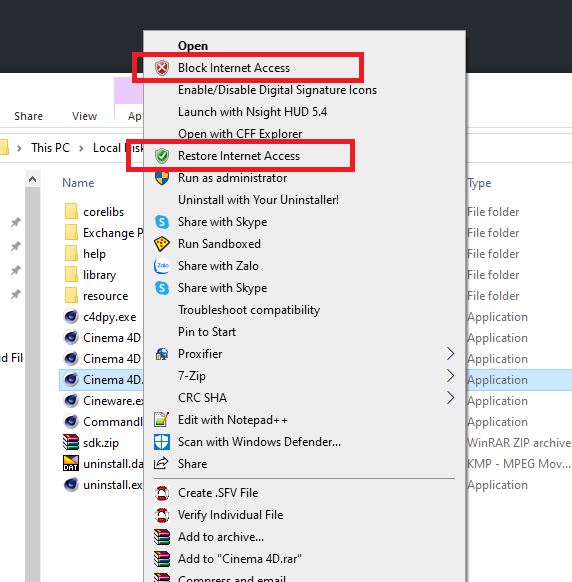Choose Troubleshoot compatibility
This screenshot has height=582, width=572.
pyautogui.click(x=249, y=310)
